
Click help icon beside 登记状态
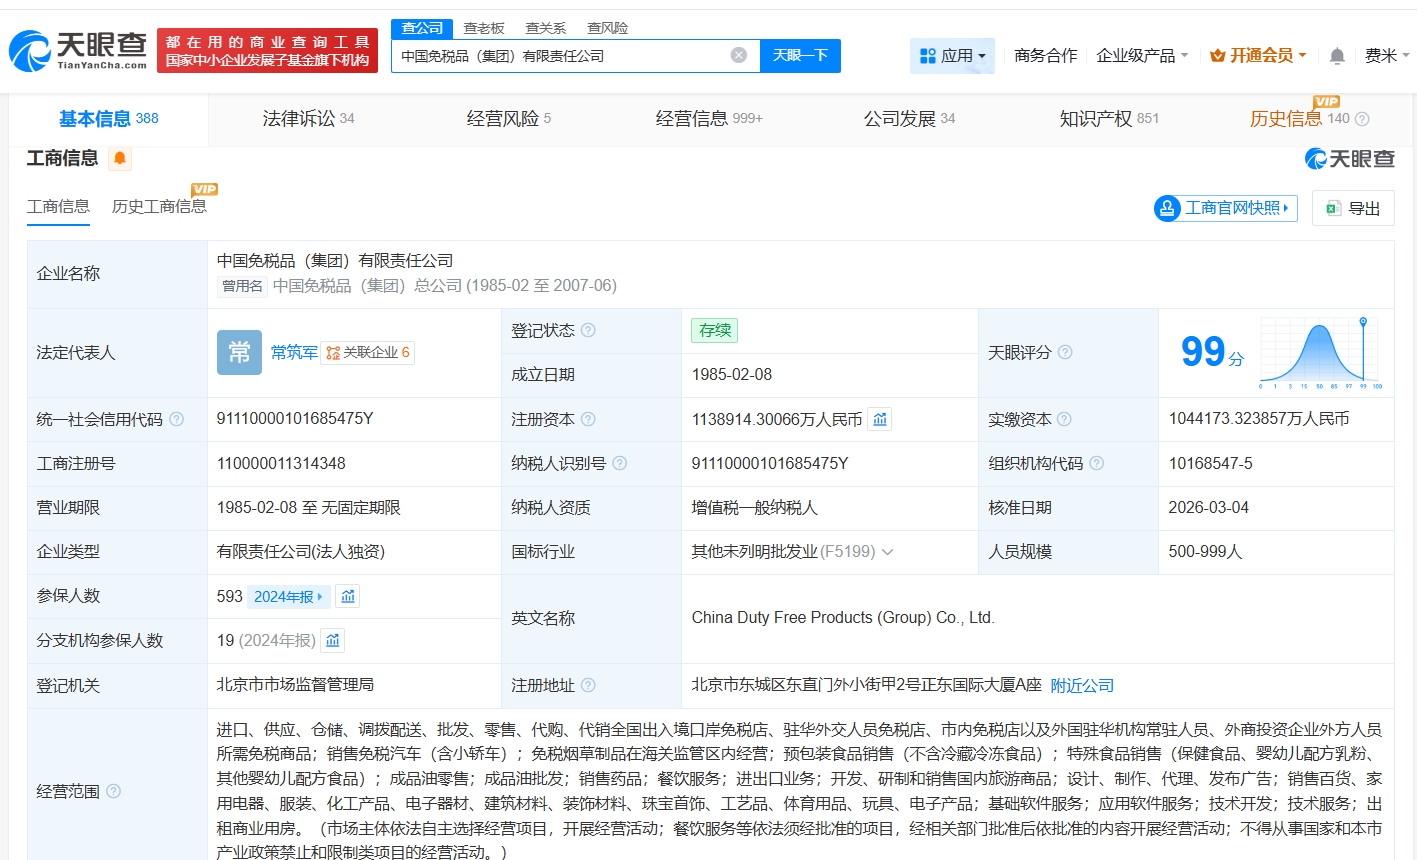tap(588, 330)
